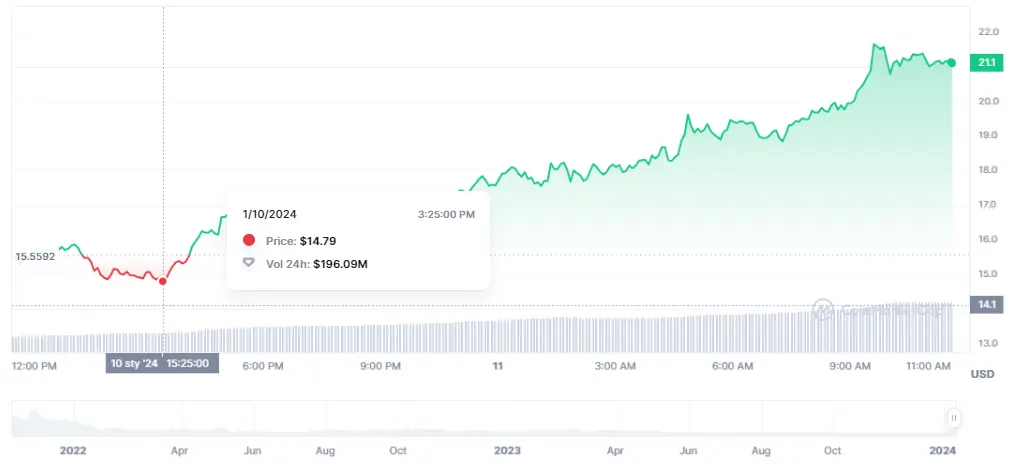
Task: Grab the range slider handle near 2024
Action: [954, 418]
